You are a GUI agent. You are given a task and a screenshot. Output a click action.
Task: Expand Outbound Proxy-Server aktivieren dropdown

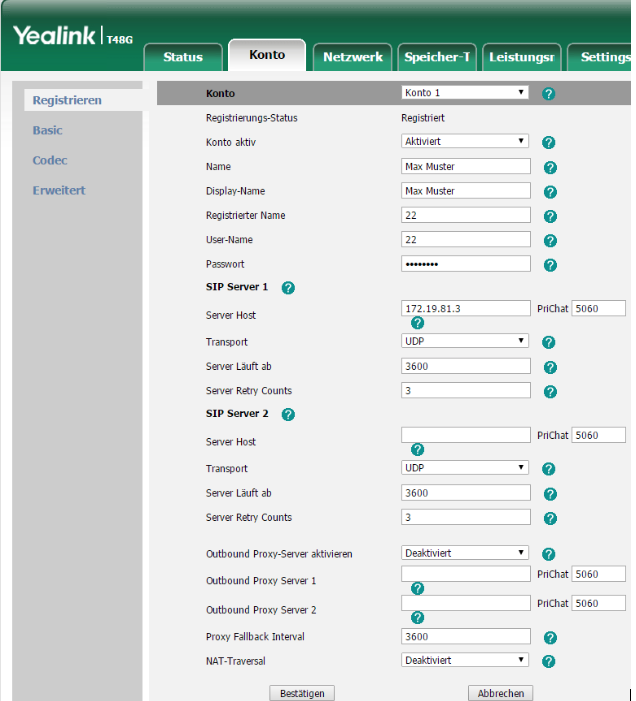click(464, 553)
